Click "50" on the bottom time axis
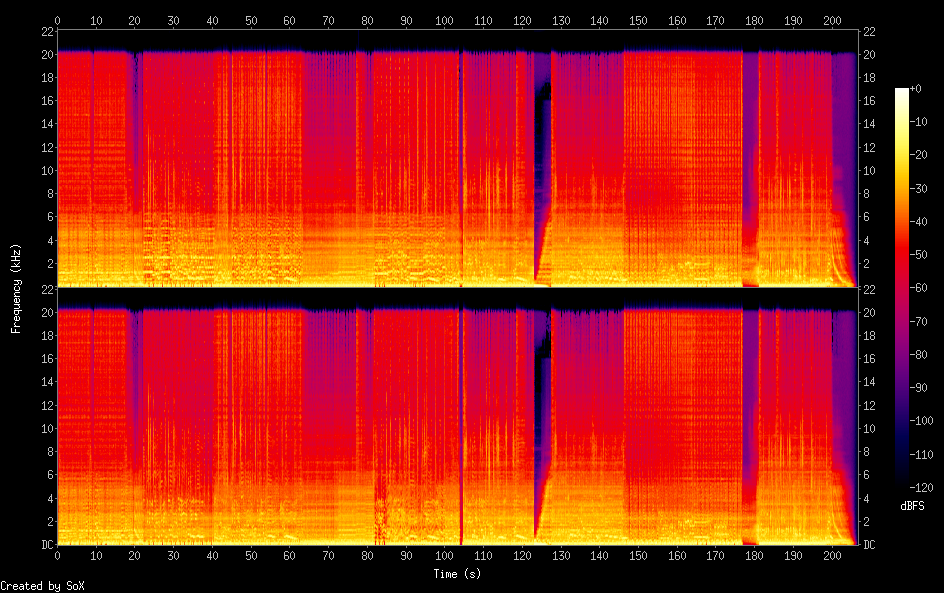Screen dimensions: 944x593 [x=251, y=556]
